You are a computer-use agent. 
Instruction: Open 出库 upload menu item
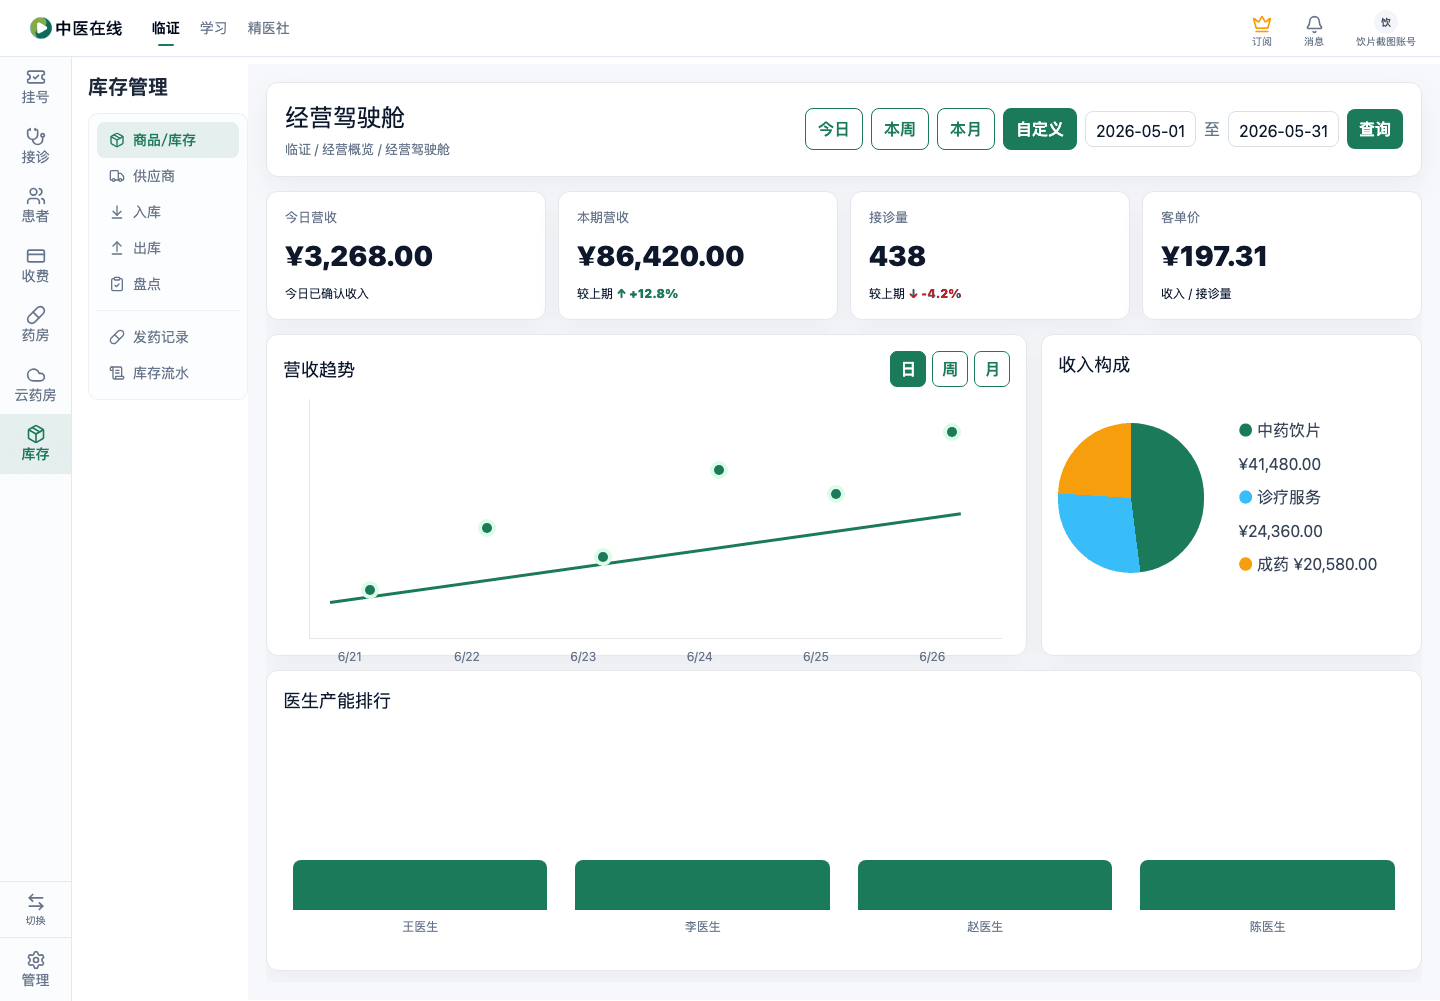click(x=168, y=248)
